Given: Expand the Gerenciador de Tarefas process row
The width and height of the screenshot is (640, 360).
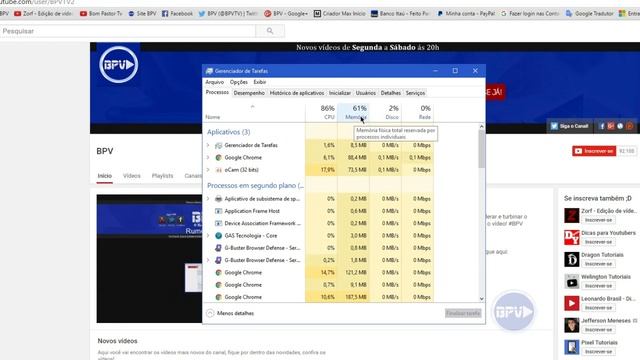Looking at the screenshot, I should 208,145.
